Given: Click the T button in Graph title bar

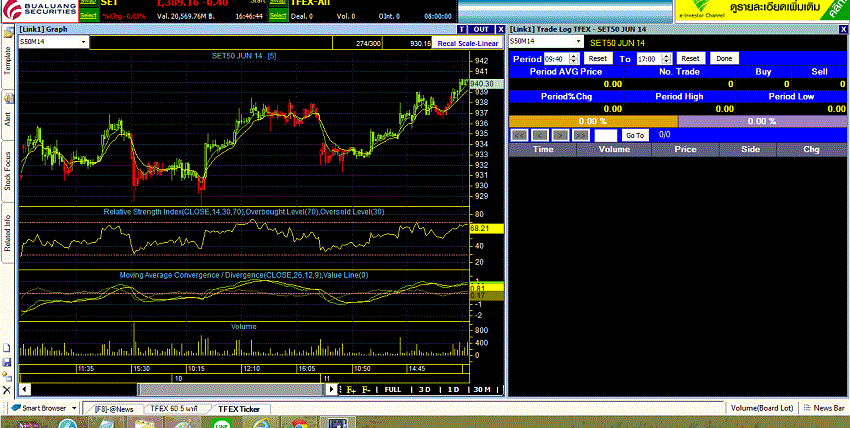Looking at the screenshot, I should 461,29.
